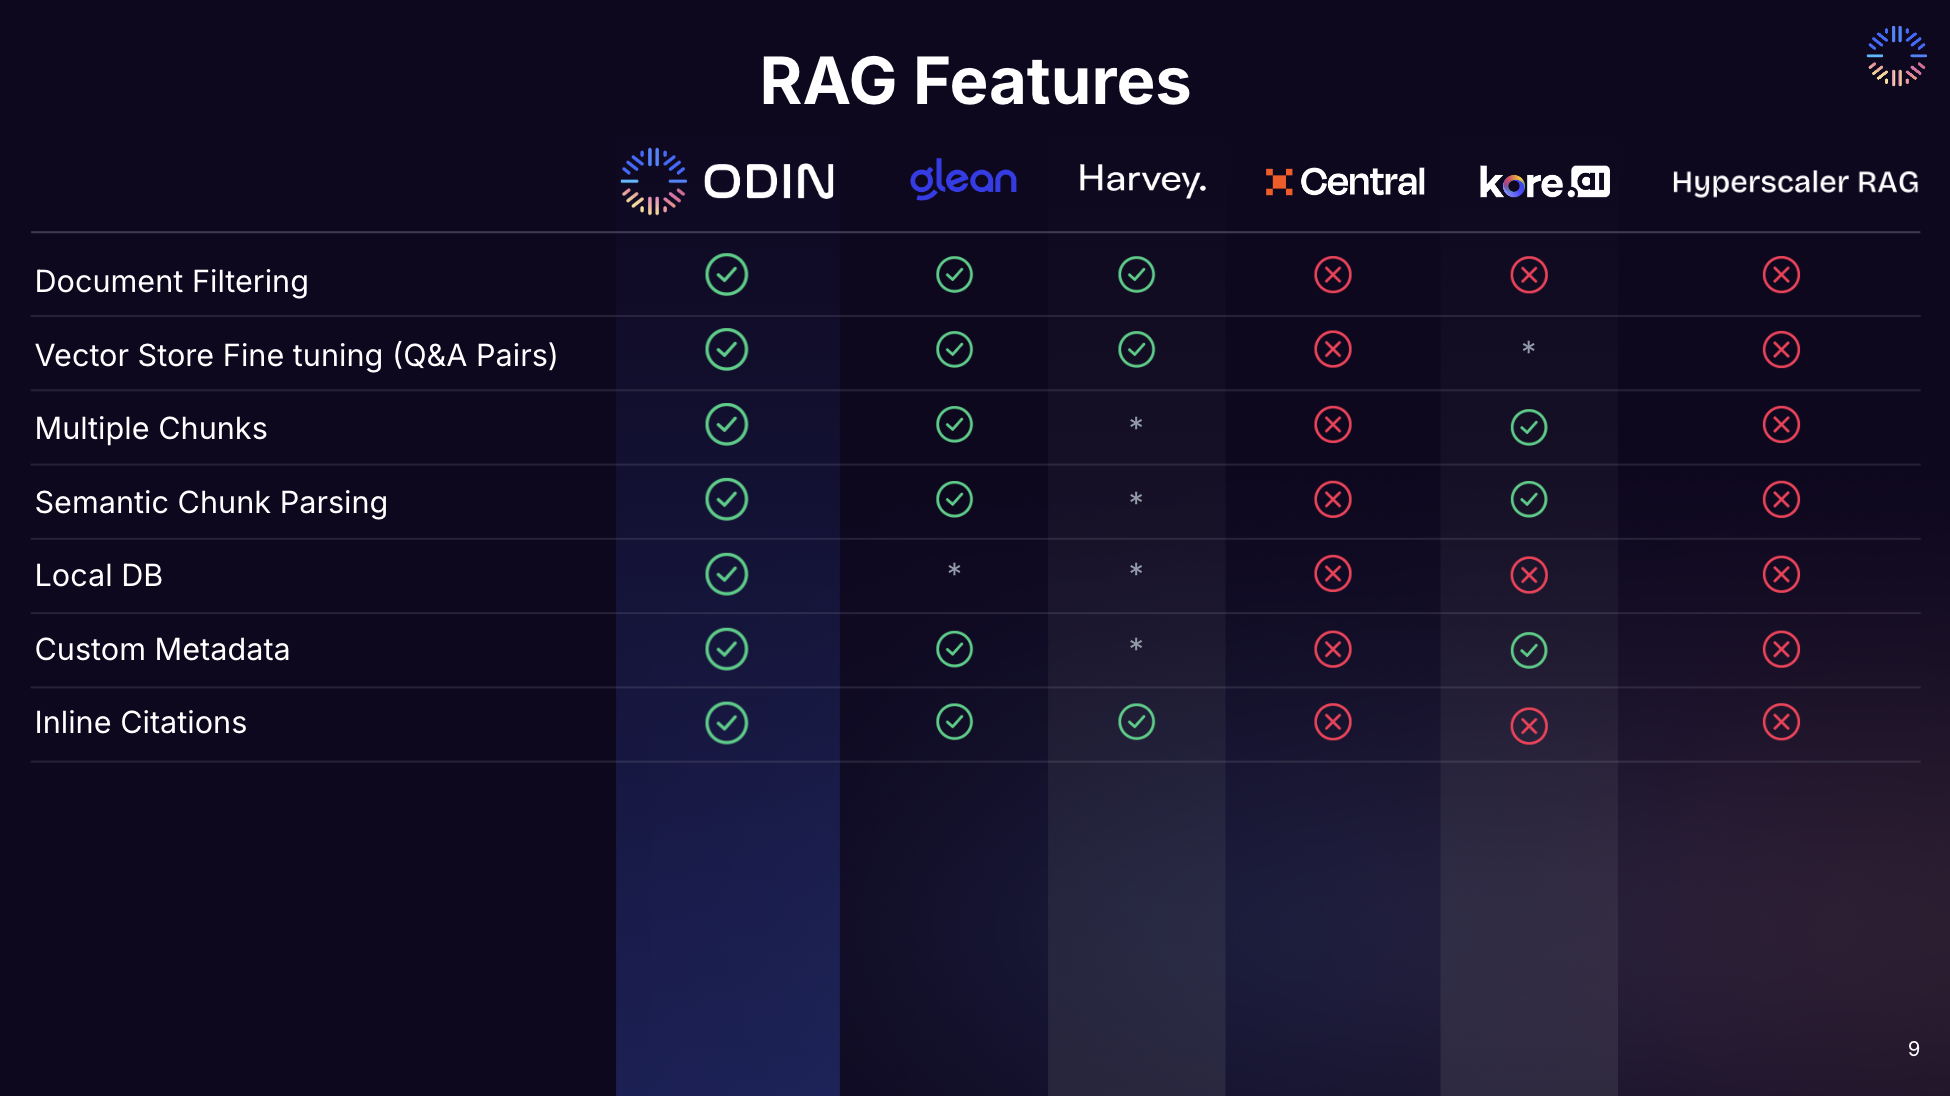The width and height of the screenshot is (1950, 1096).
Task: Click glean's Custom Metadata green checkmark
Action: coord(954,649)
